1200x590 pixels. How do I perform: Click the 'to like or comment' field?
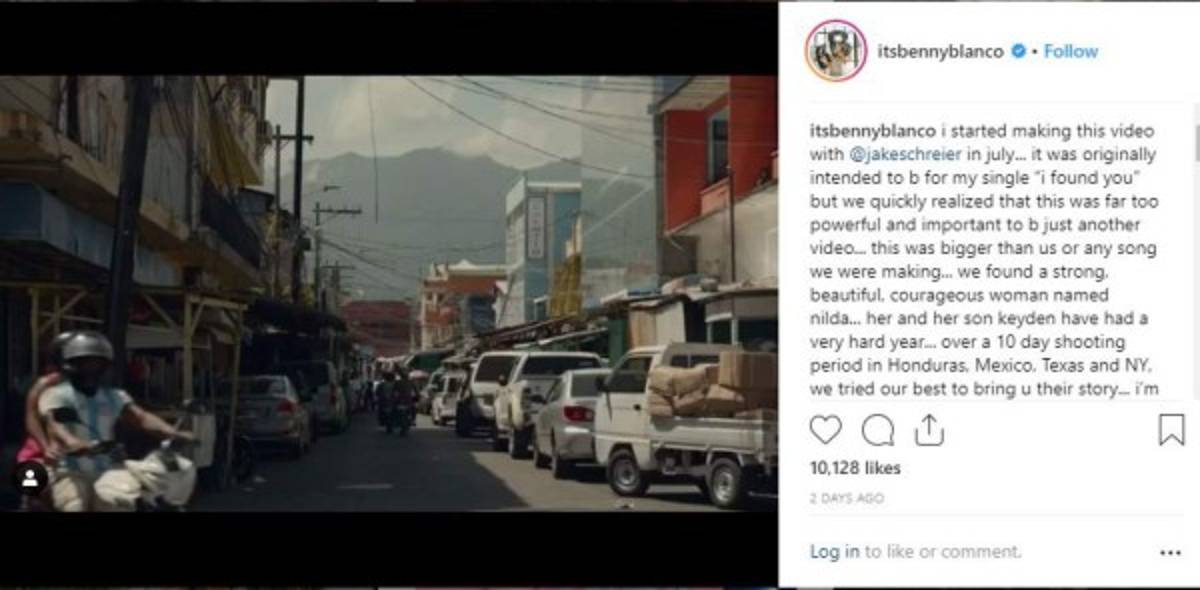[x=943, y=551]
